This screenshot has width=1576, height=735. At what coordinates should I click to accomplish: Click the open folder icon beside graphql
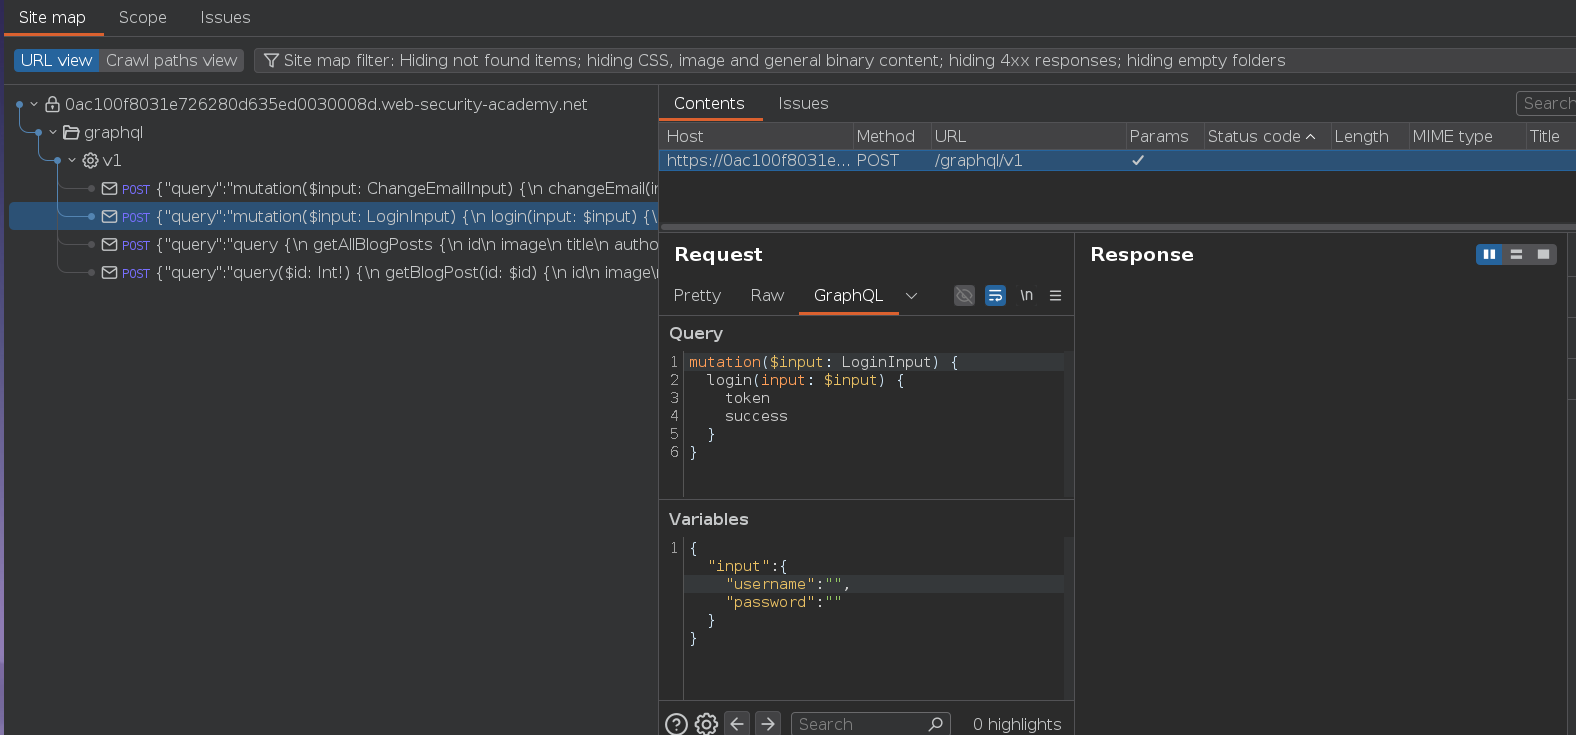click(71, 132)
